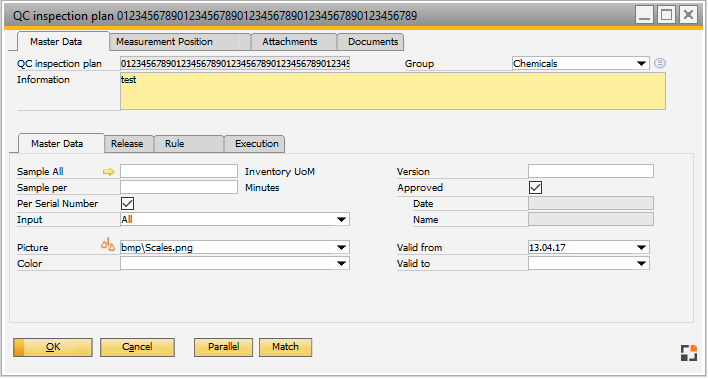Open the Color dropdown
Viewport: 708px width, 379px height.
(341, 264)
